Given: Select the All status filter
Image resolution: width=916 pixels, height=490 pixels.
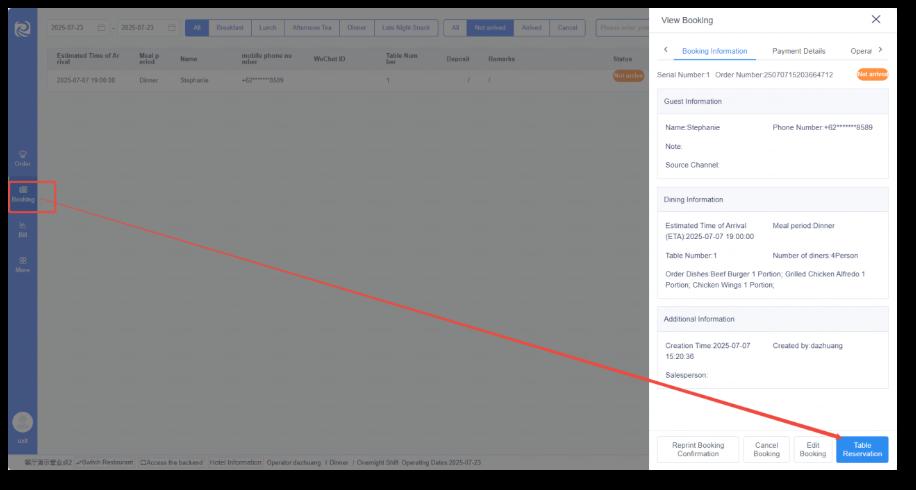Looking at the screenshot, I should tap(455, 28).
